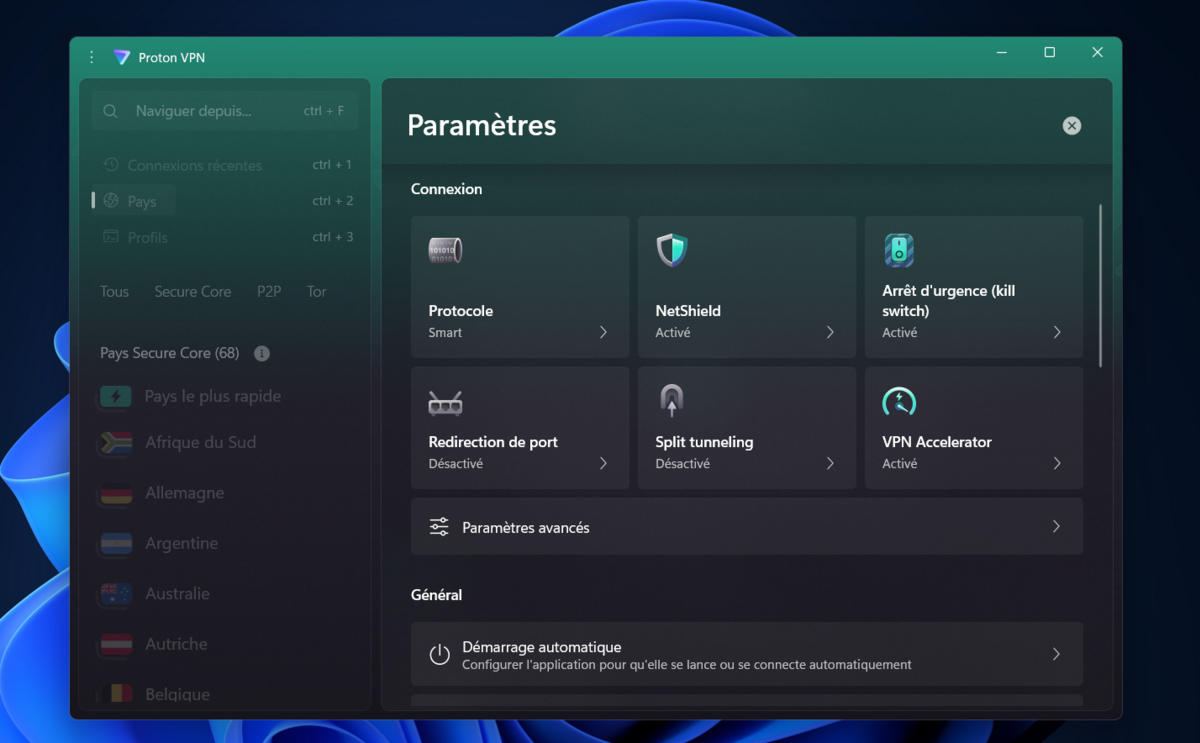Click the info icon next to Pays Secure Core

[262, 353]
